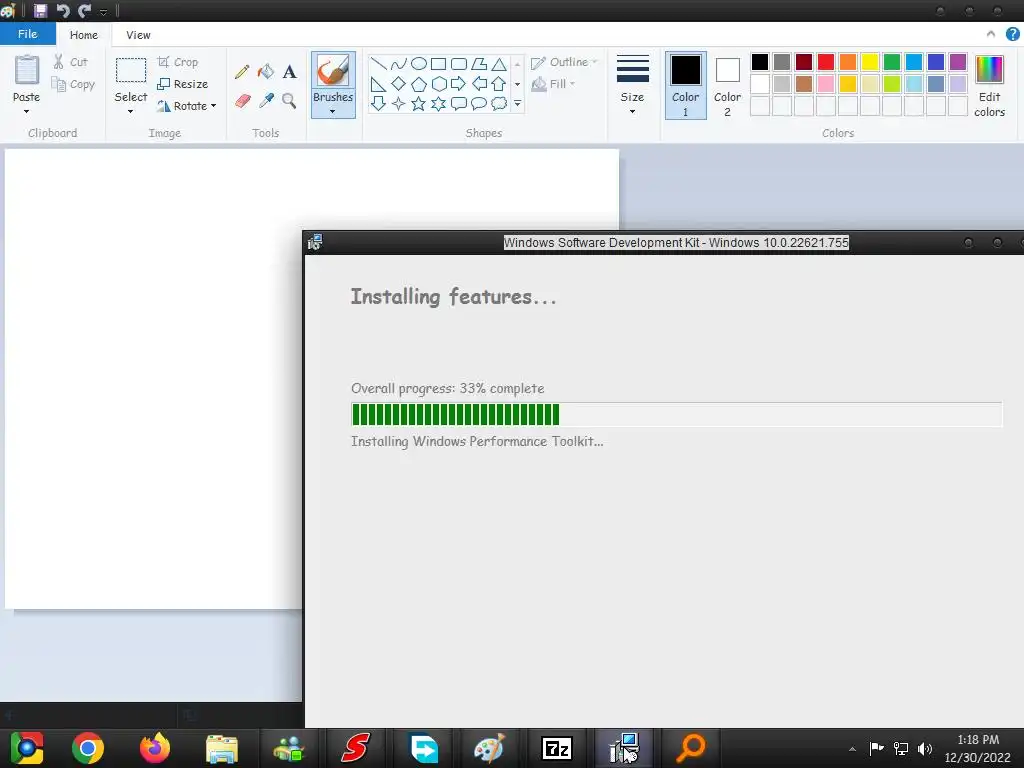Click the Redo icon in title bar

(x=85, y=10)
